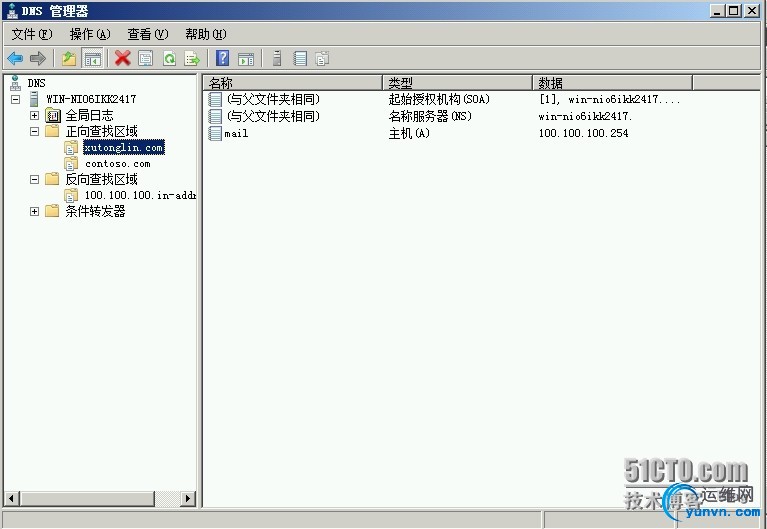Screen dimensions: 767x529
Task: Go forward with the grey arrow
Action: point(38,59)
